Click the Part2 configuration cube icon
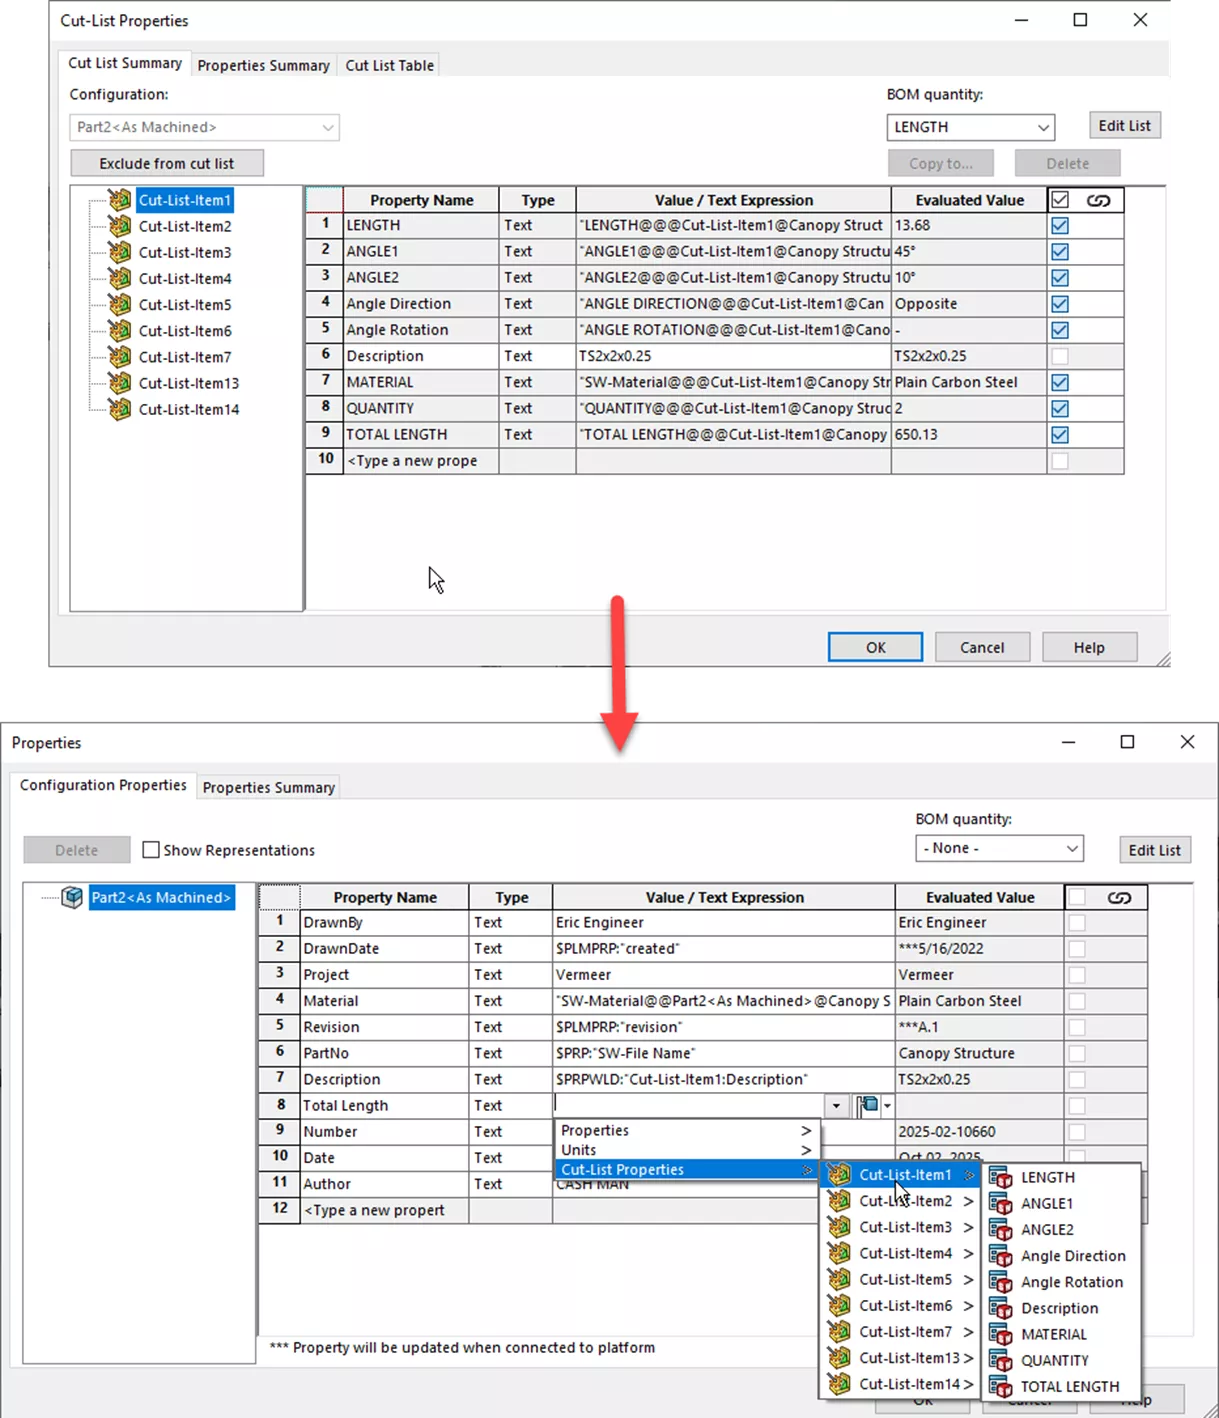 (72, 897)
